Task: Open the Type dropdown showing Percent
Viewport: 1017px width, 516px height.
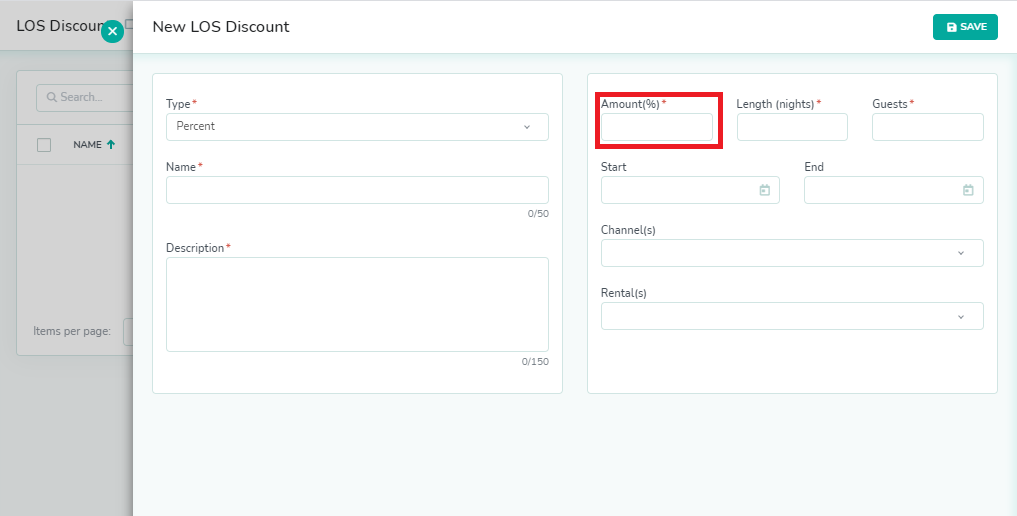Action: coord(357,127)
